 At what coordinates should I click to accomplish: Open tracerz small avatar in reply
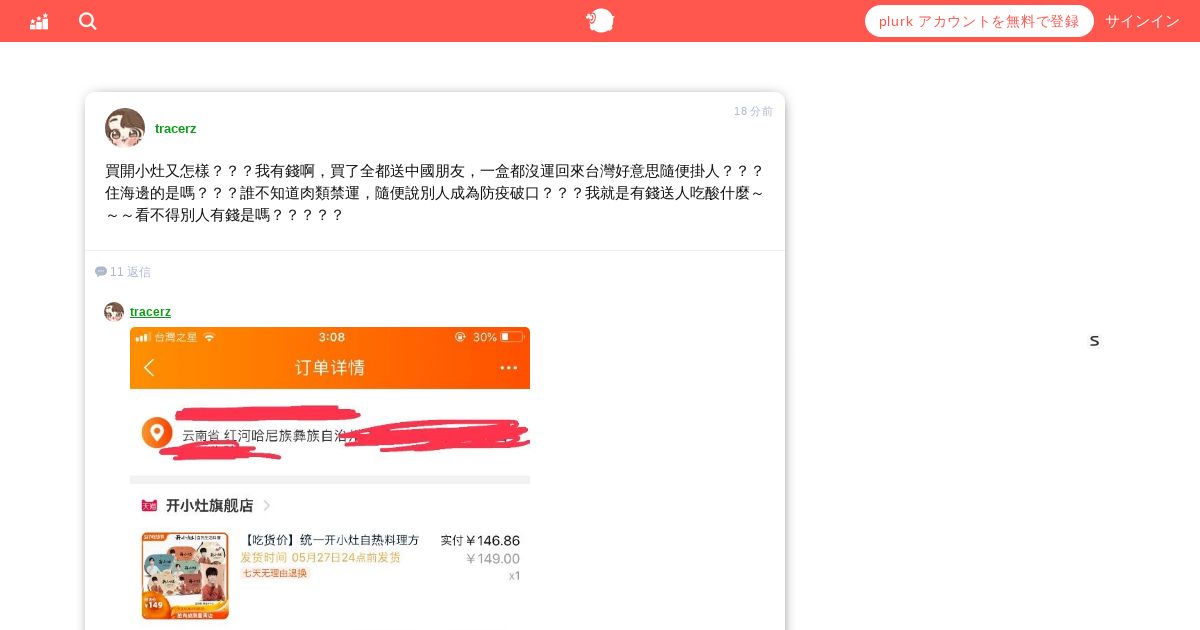coord(114,312)
